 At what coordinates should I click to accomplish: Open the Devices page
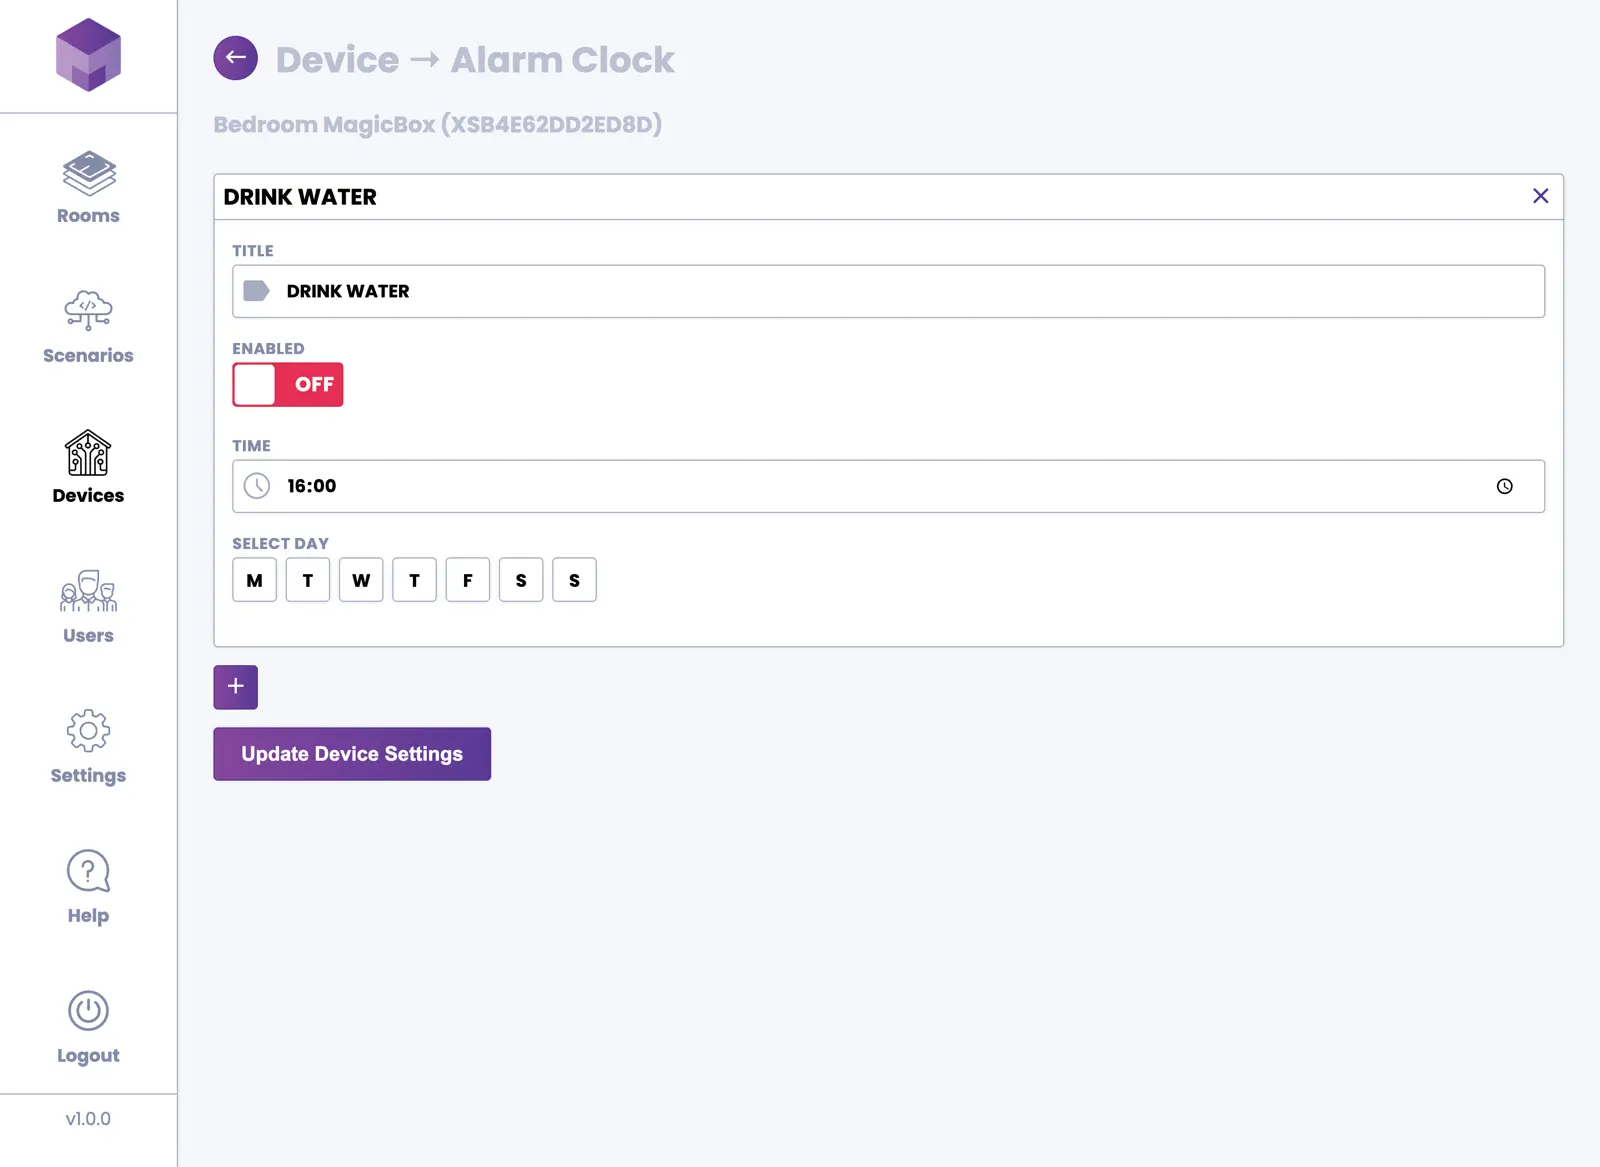[88, 467]
